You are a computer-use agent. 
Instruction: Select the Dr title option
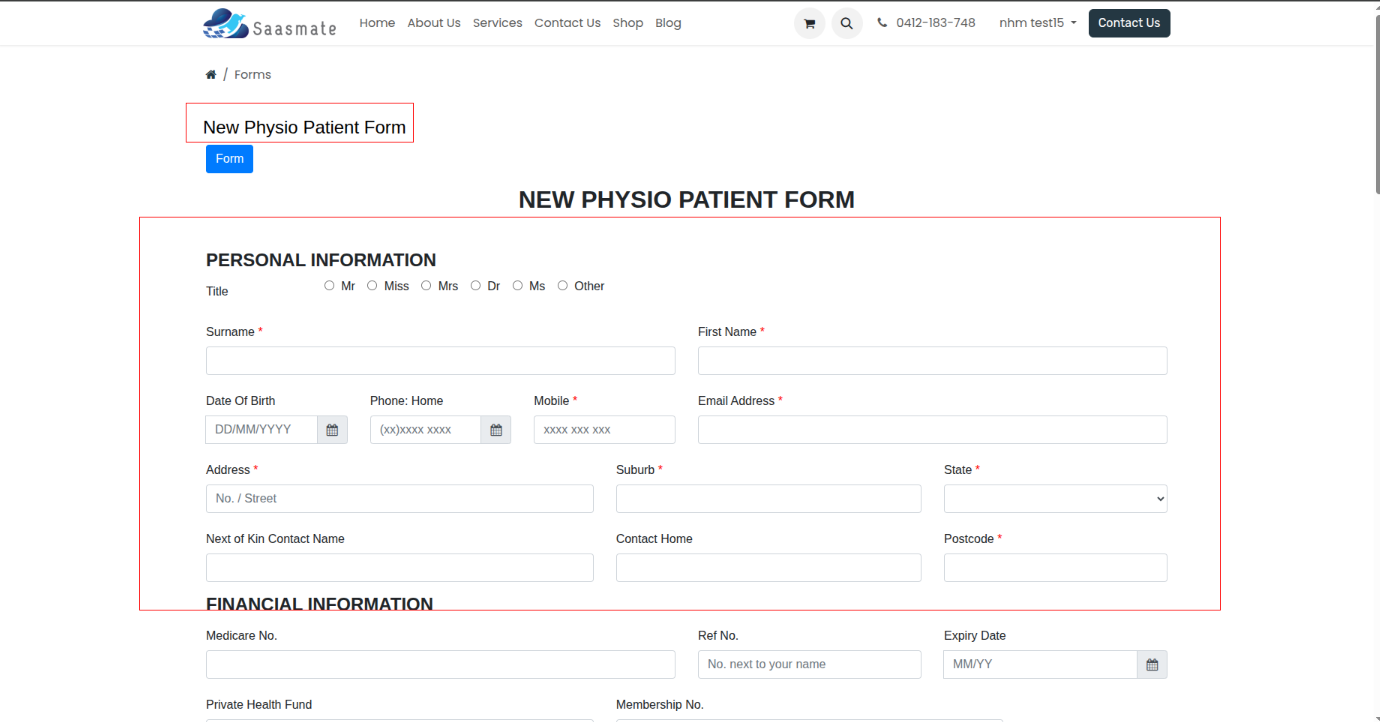click(476, 286)
